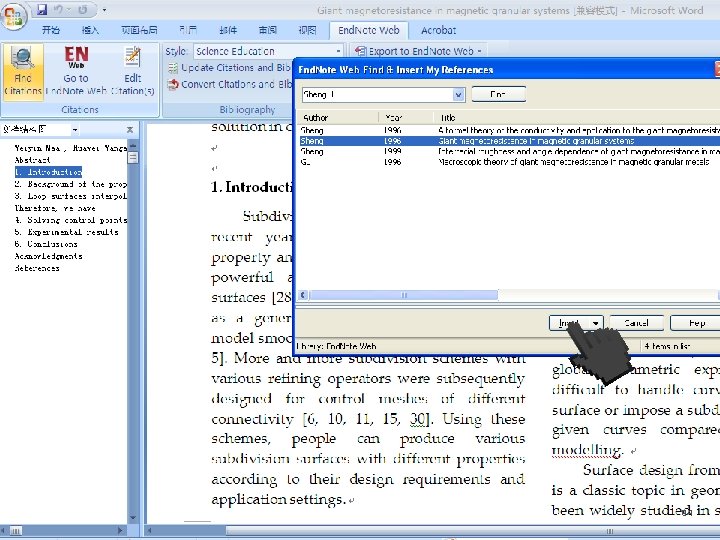Expand search history dropdown arrow

click(x=459, y=95)
